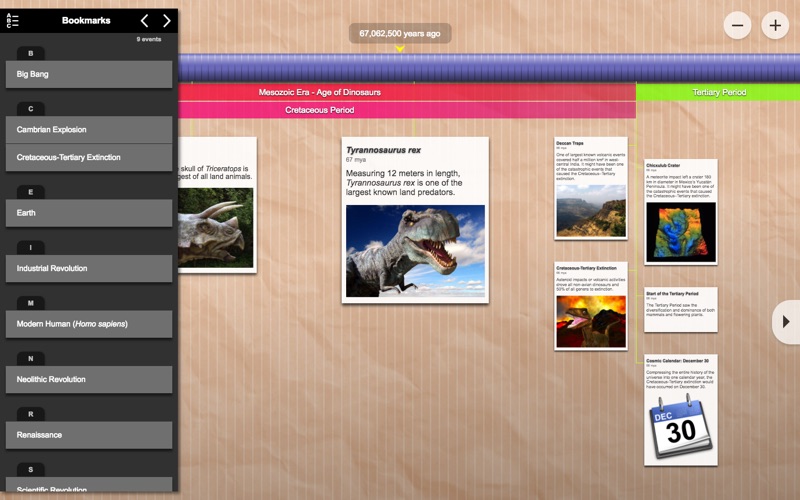
Task: Open Start of the Tertiary Period card
Action: click(x=681, y=310)
